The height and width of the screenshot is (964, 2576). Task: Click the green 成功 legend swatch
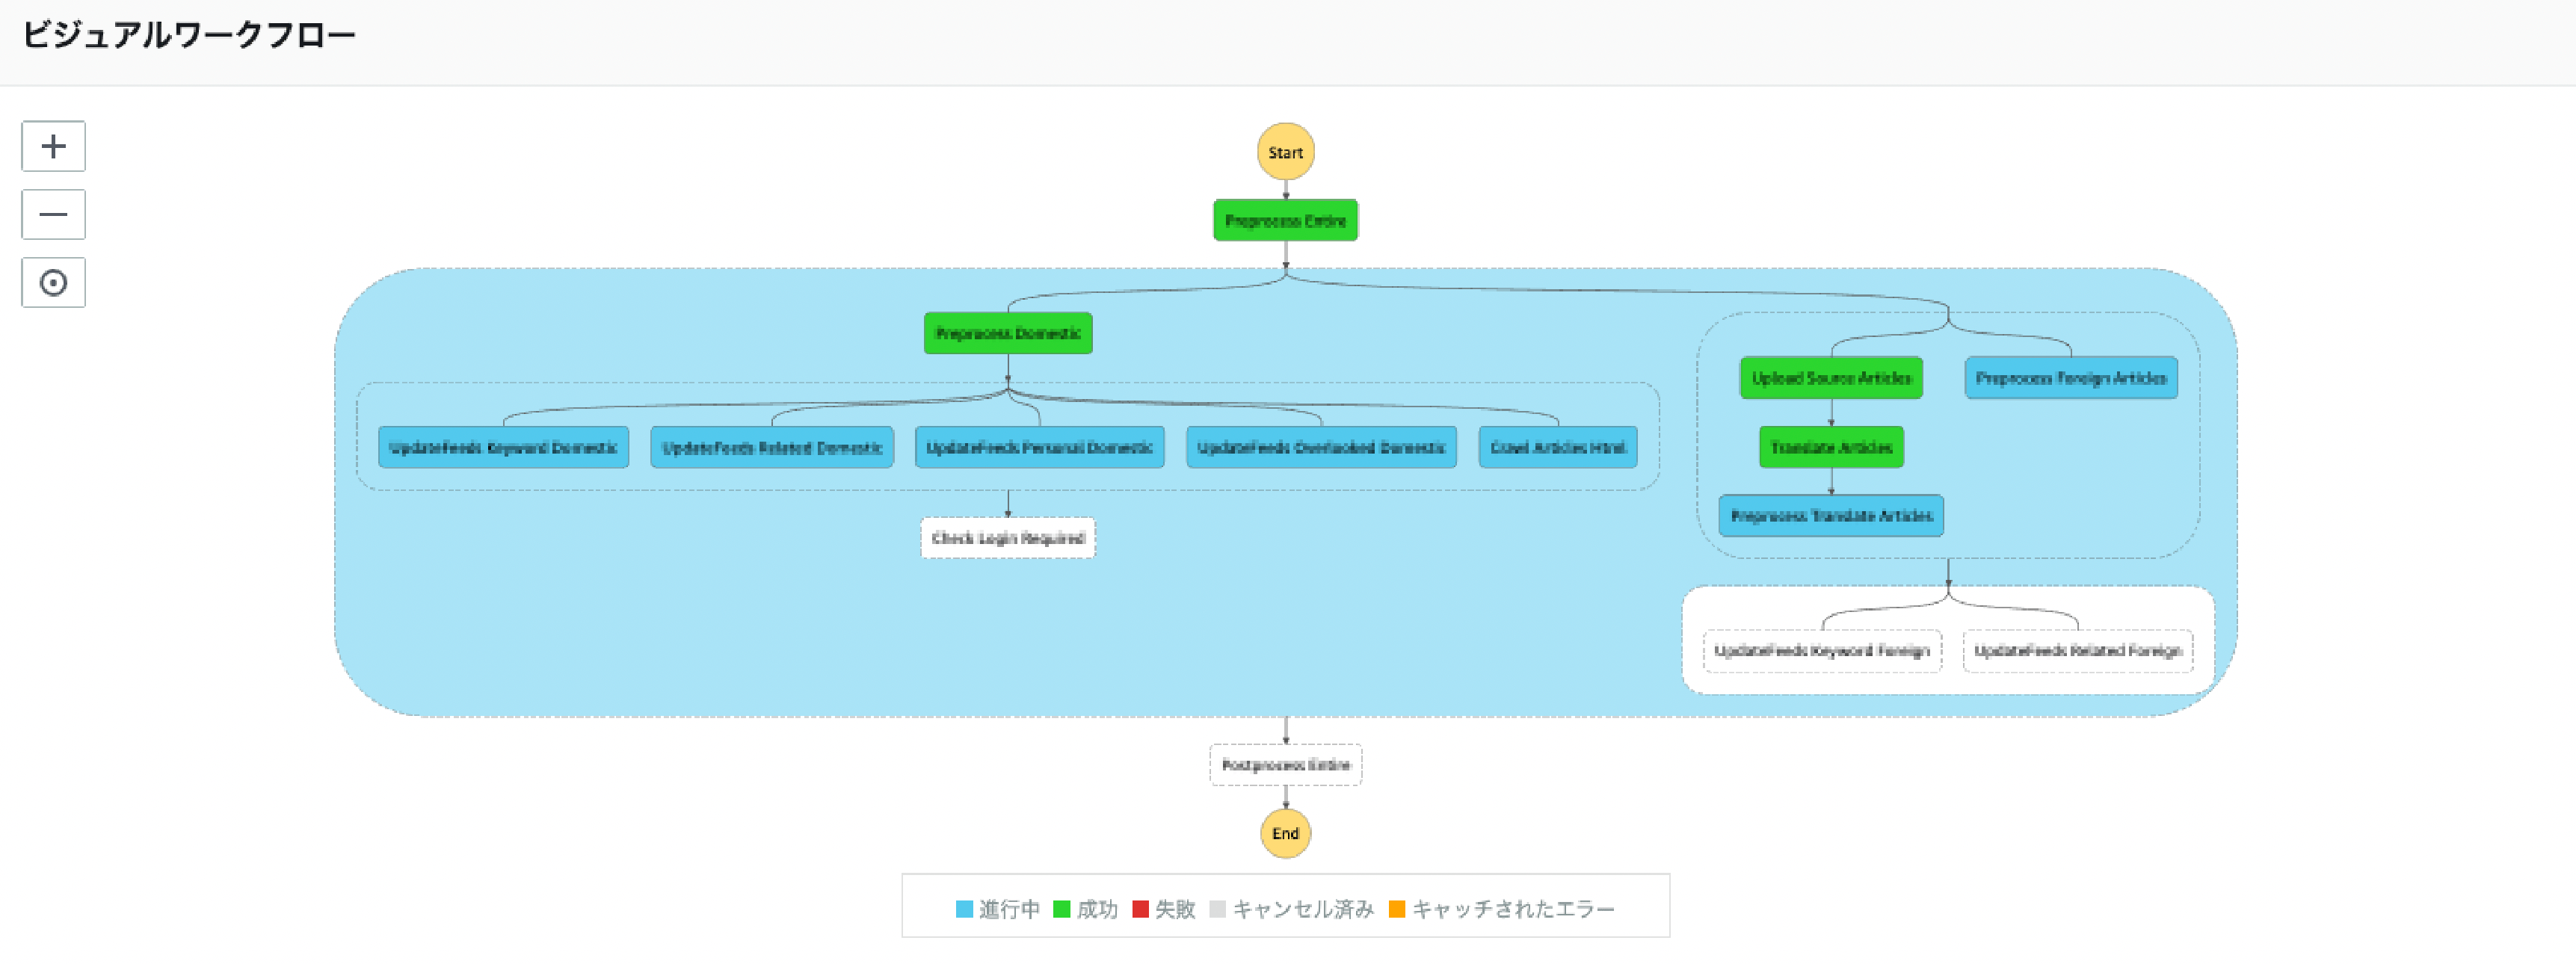tap(1062, 909)
